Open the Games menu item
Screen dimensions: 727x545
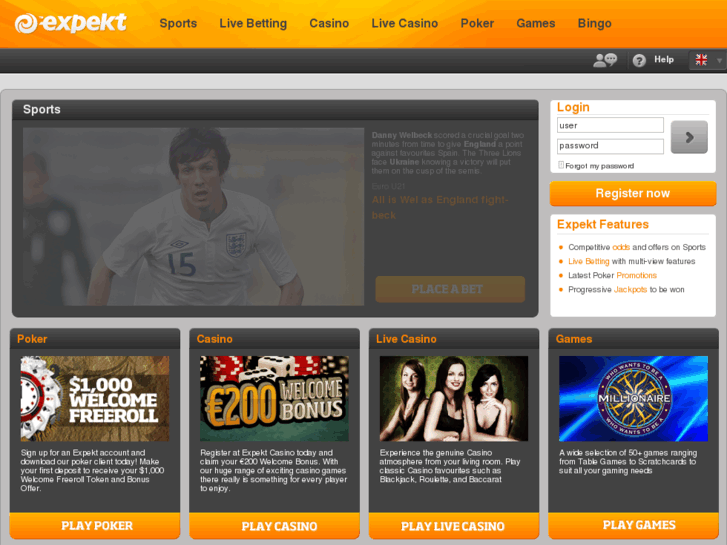click(x=536, y=23)
